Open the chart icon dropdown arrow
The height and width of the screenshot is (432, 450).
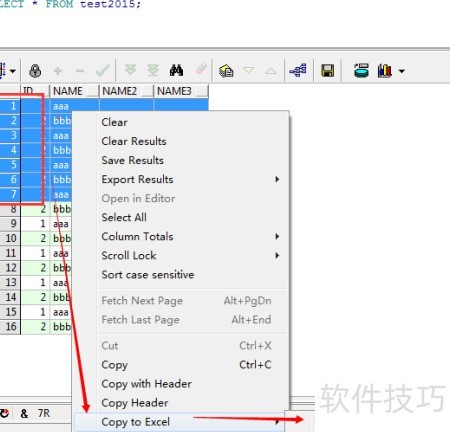(402, 71)
